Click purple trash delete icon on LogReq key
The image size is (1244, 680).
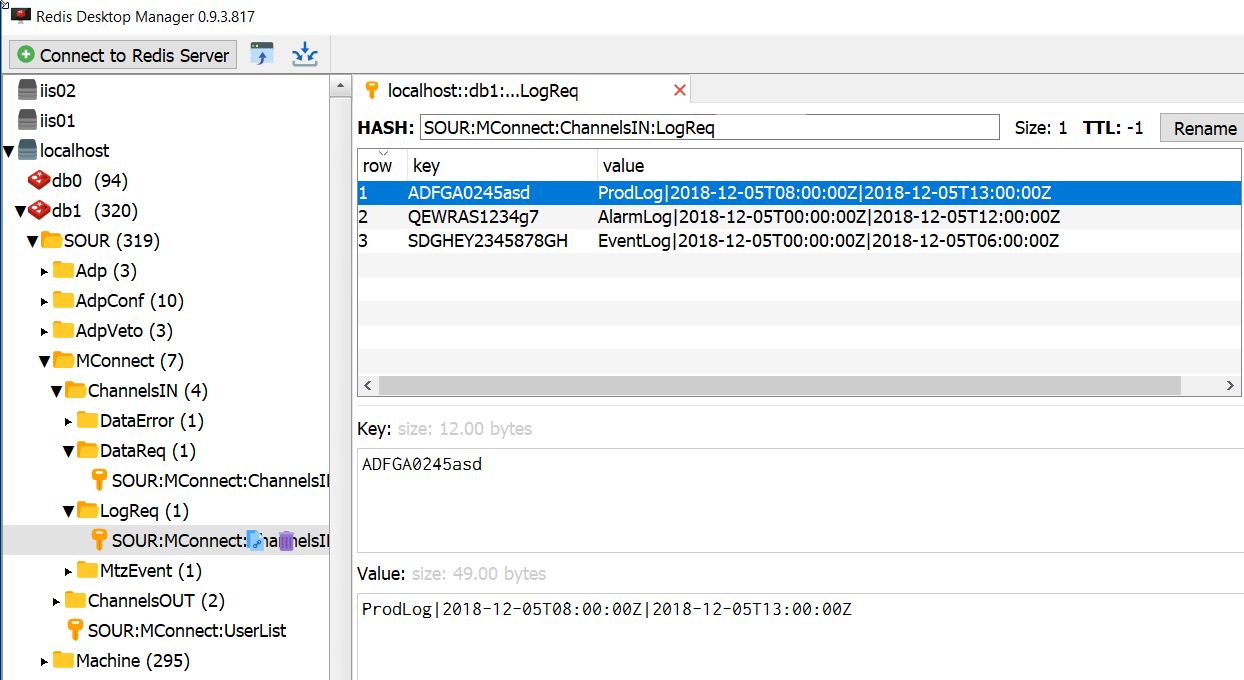tap(286, 541)
